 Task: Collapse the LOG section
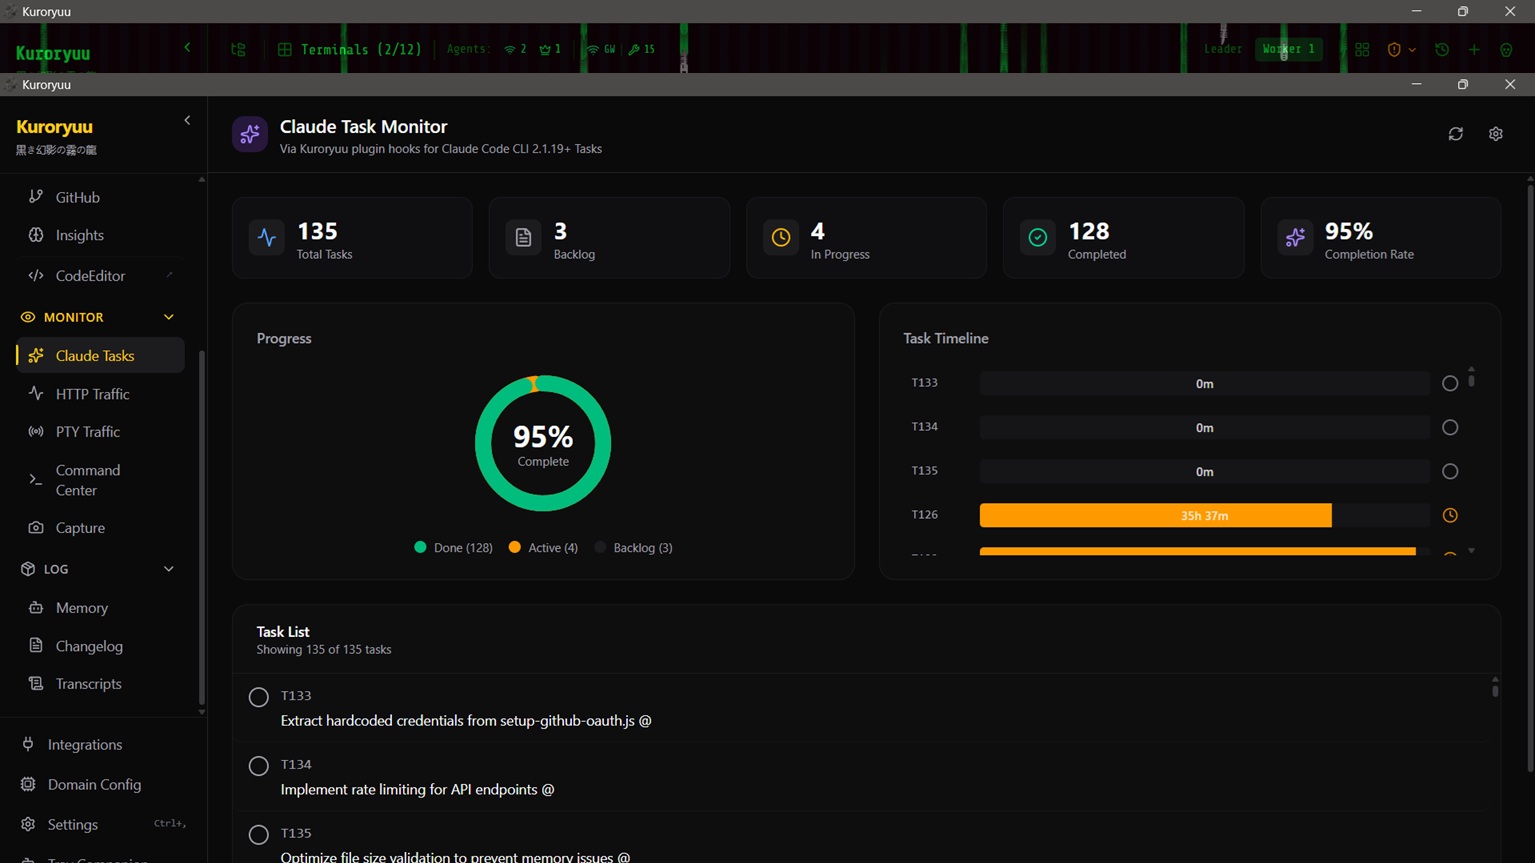(168, 569)
